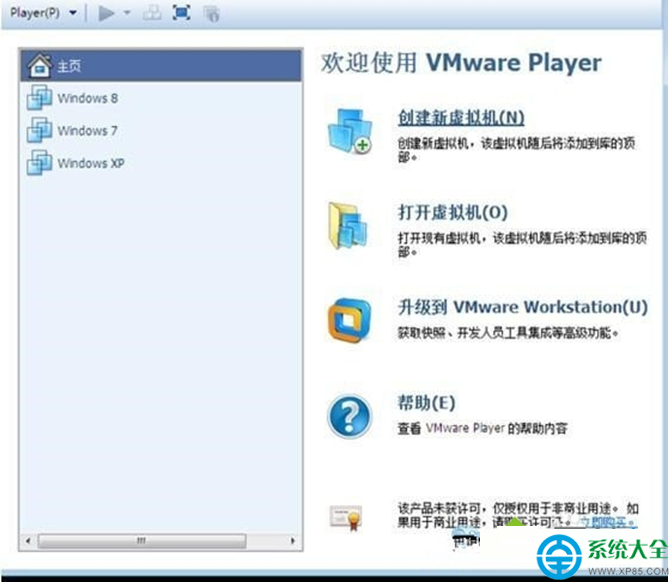Click the license certificate icon
Image resolution: width=671 pixels, height=582 pixels.
(x=346, y=517)
